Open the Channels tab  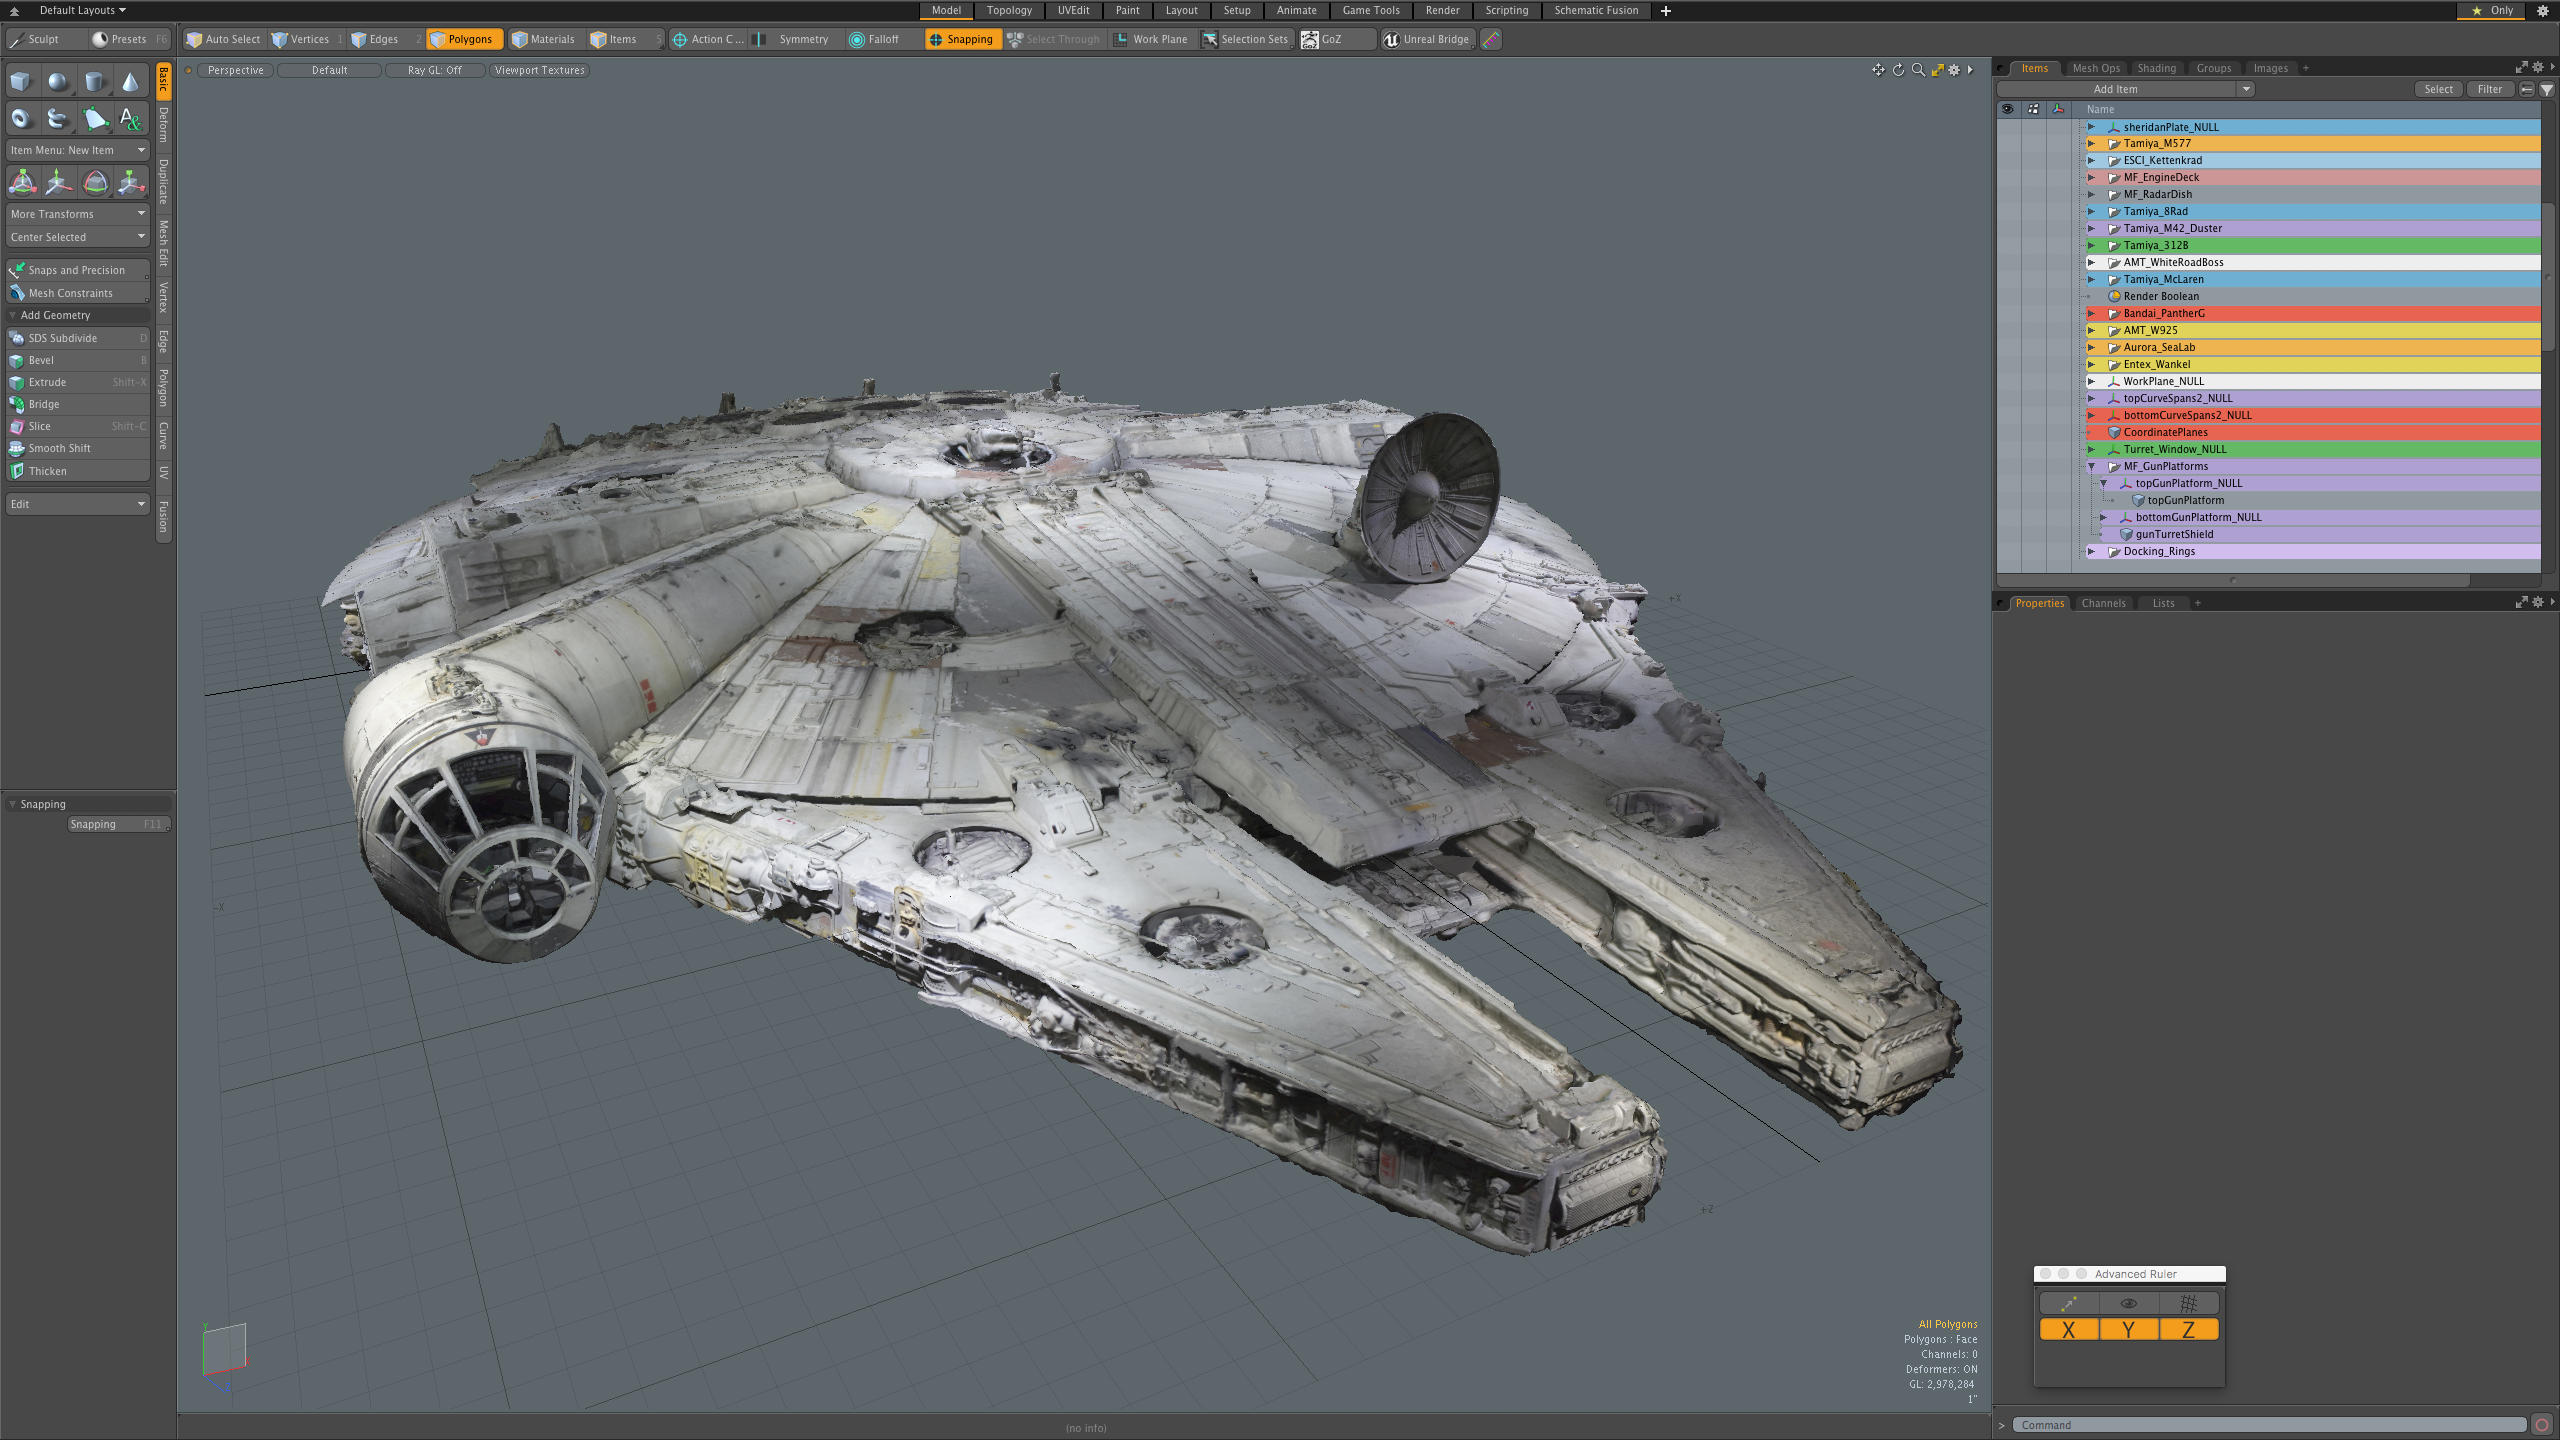pos(2103,603)
